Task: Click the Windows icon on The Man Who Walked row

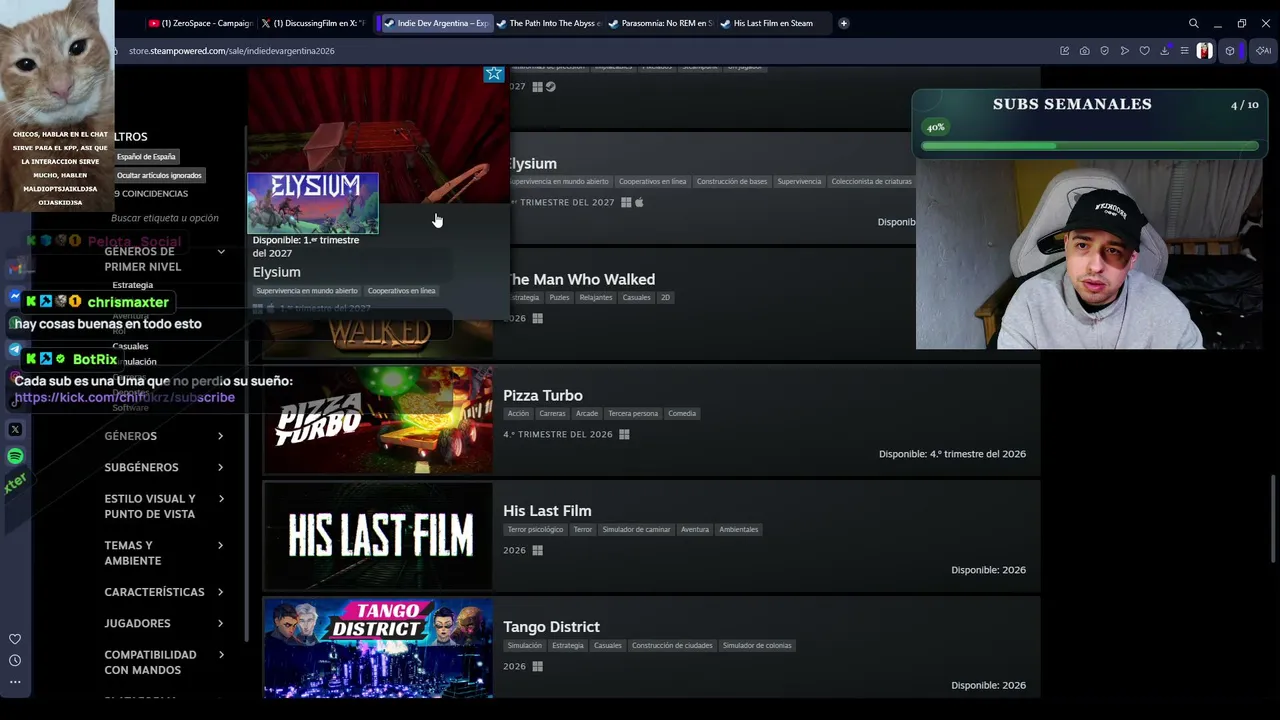Action: click(537, 318)
